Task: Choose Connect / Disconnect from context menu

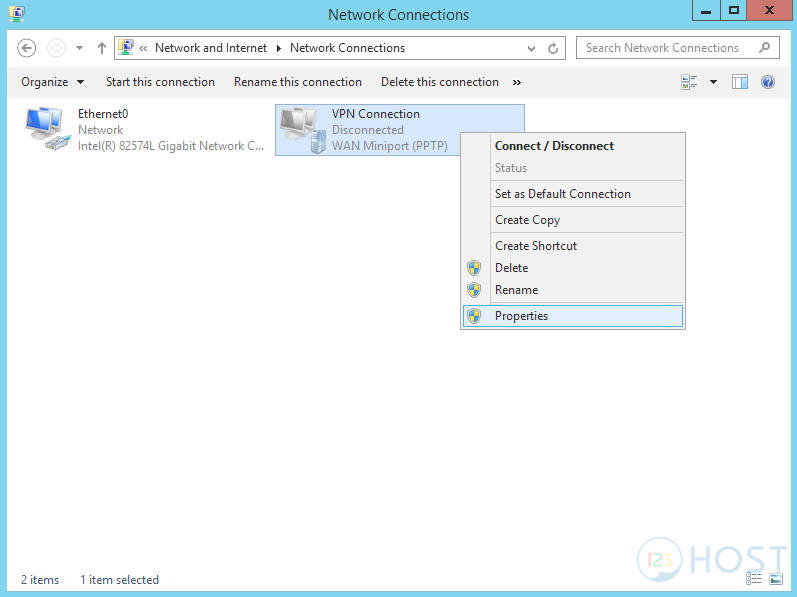Action: coord(573,146)
